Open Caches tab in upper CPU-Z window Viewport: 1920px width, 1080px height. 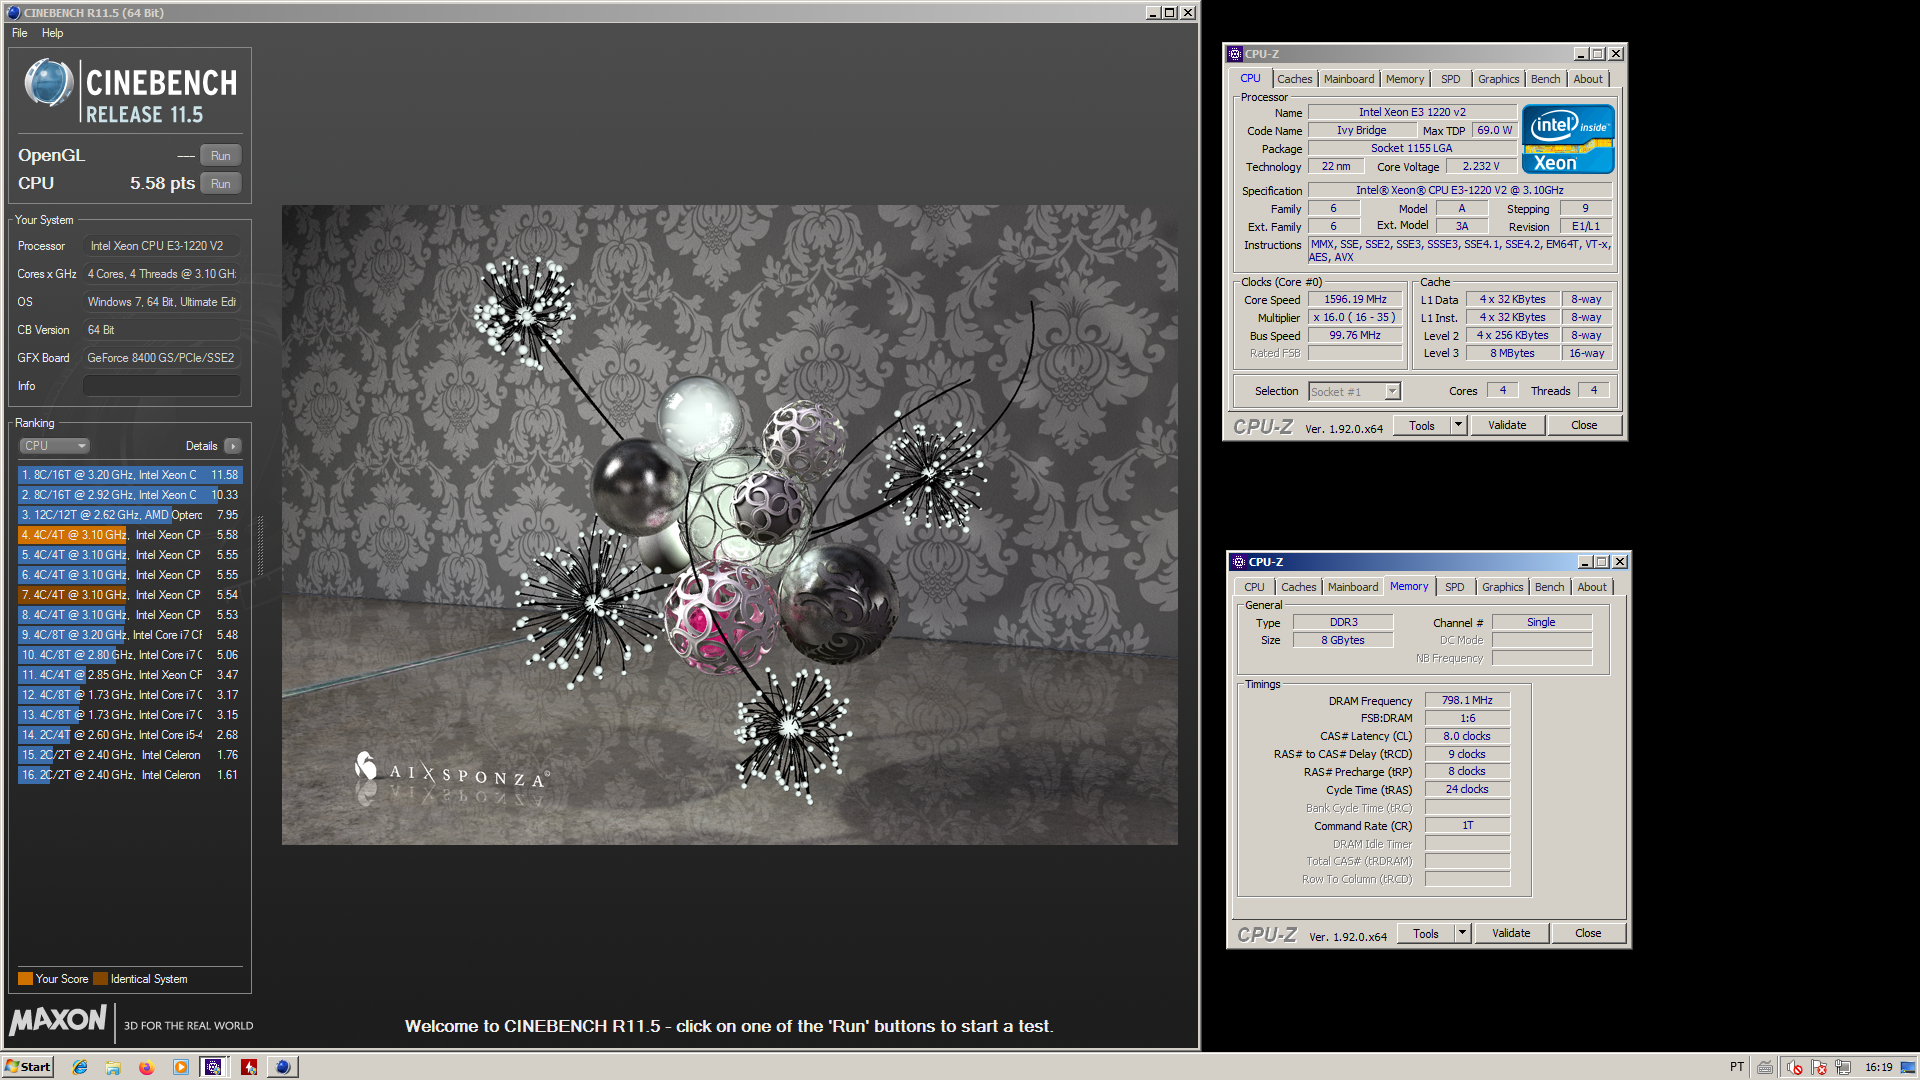[1294, 79]
